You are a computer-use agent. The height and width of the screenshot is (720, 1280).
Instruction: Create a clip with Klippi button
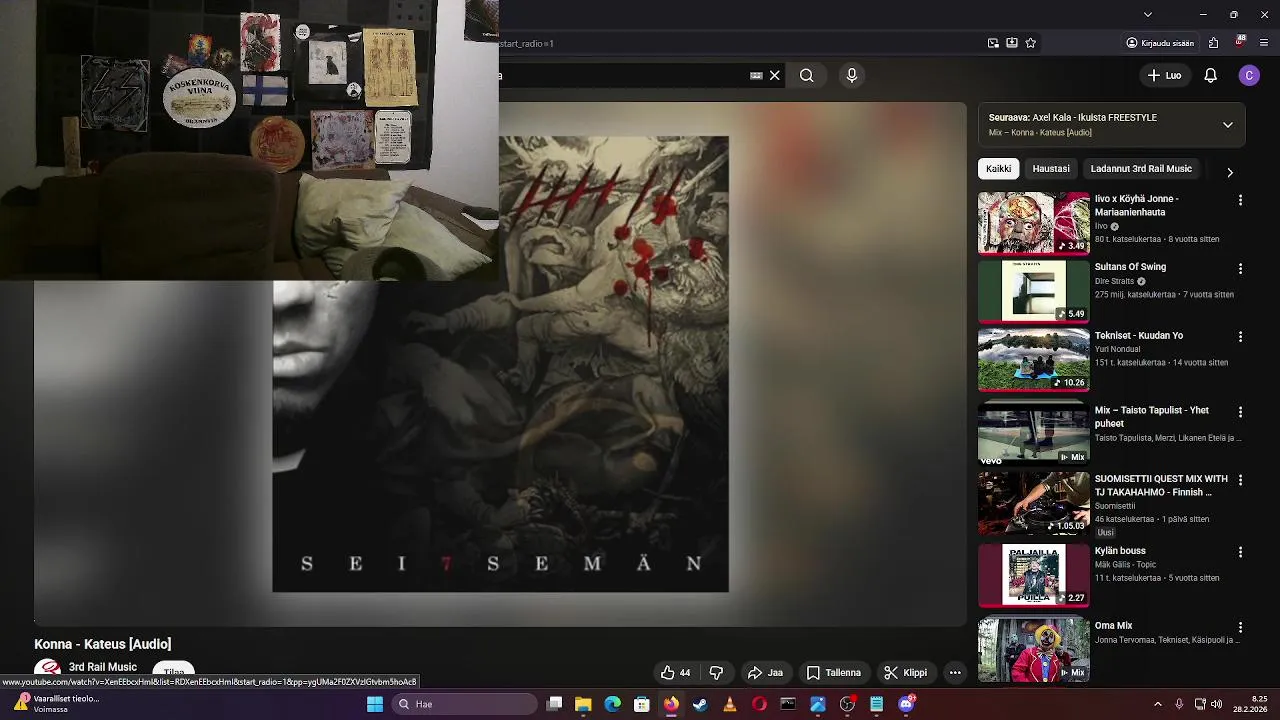(905, 672)
